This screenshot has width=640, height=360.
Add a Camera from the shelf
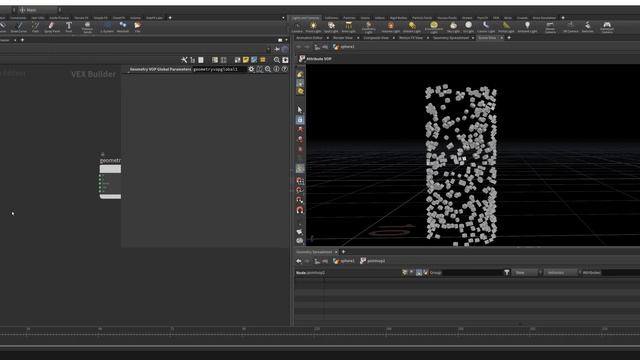[x=297, y=27]
